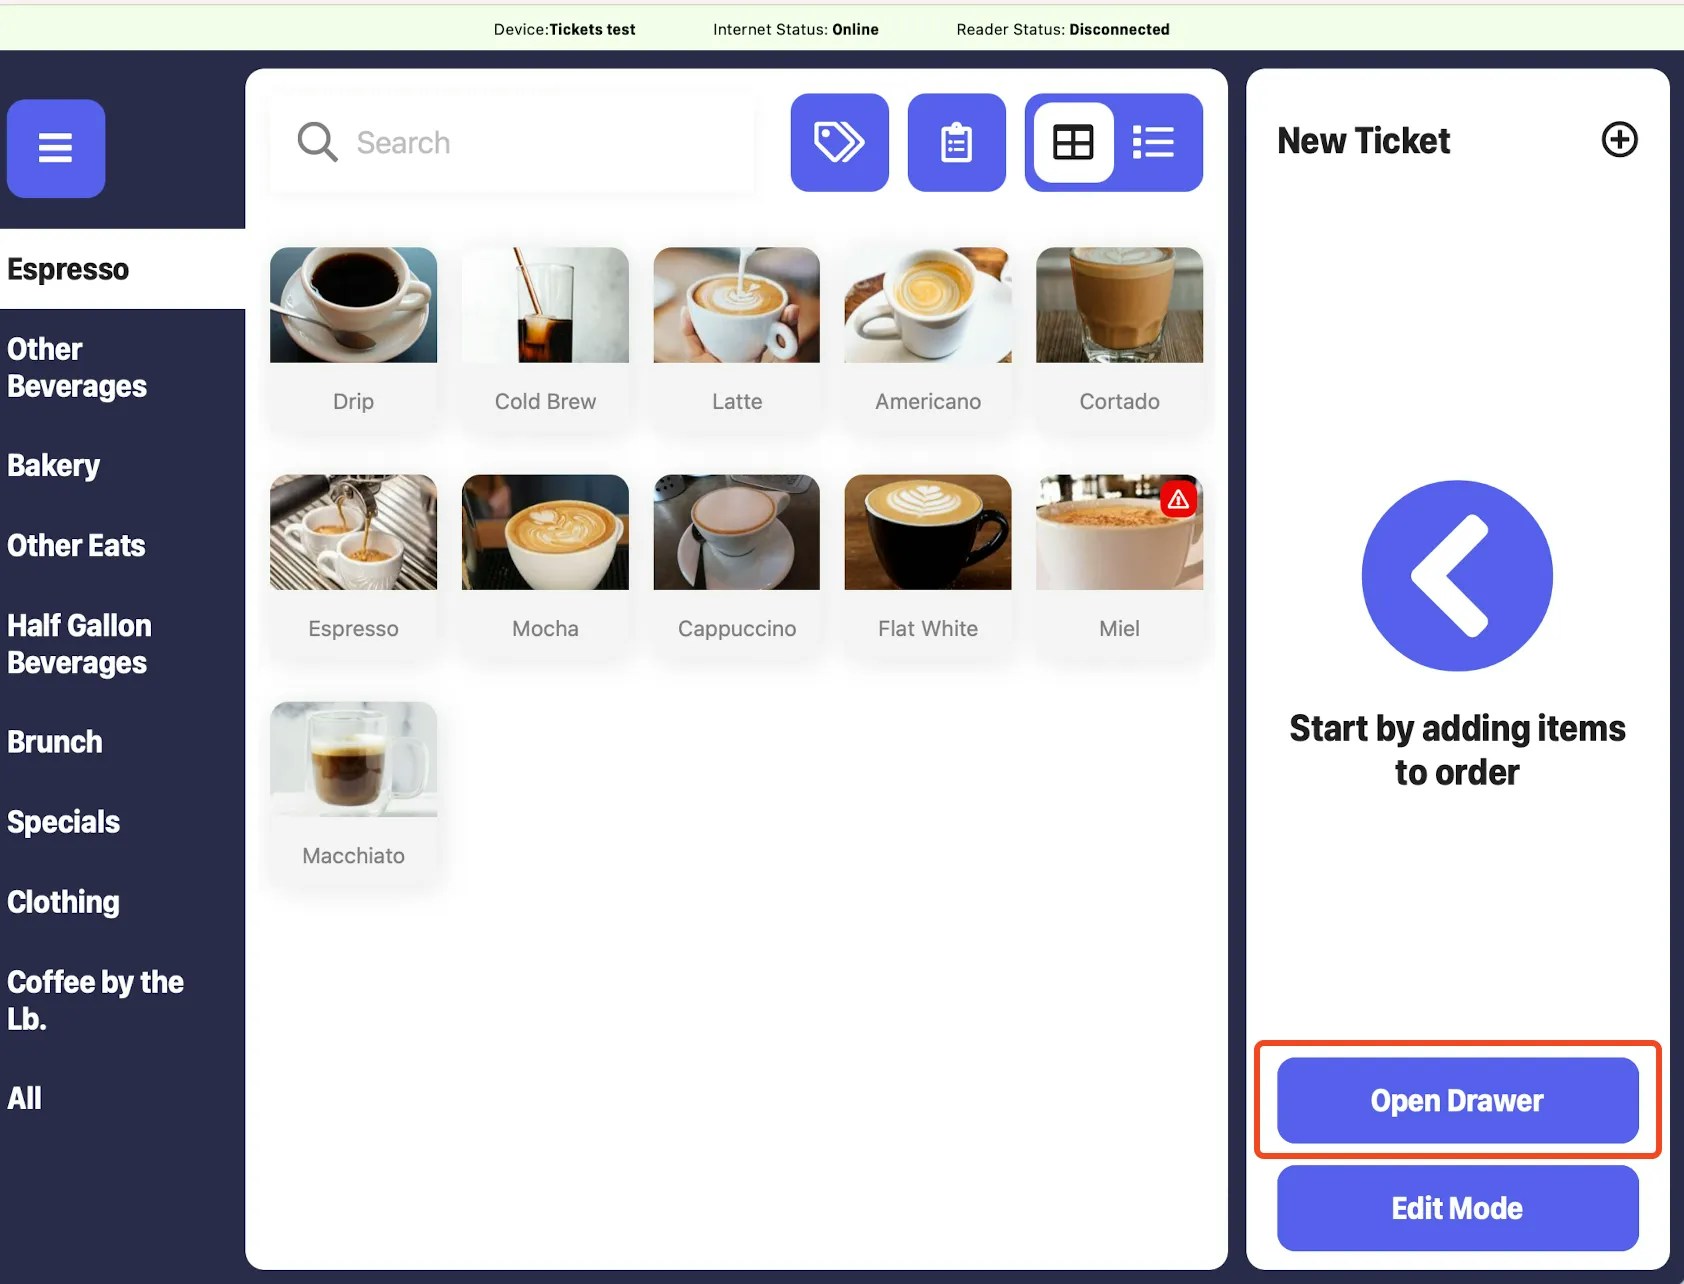Click the red warning icon on Miel
Viewport: 1684px width, 1284px height.
tap(1178, 499)
